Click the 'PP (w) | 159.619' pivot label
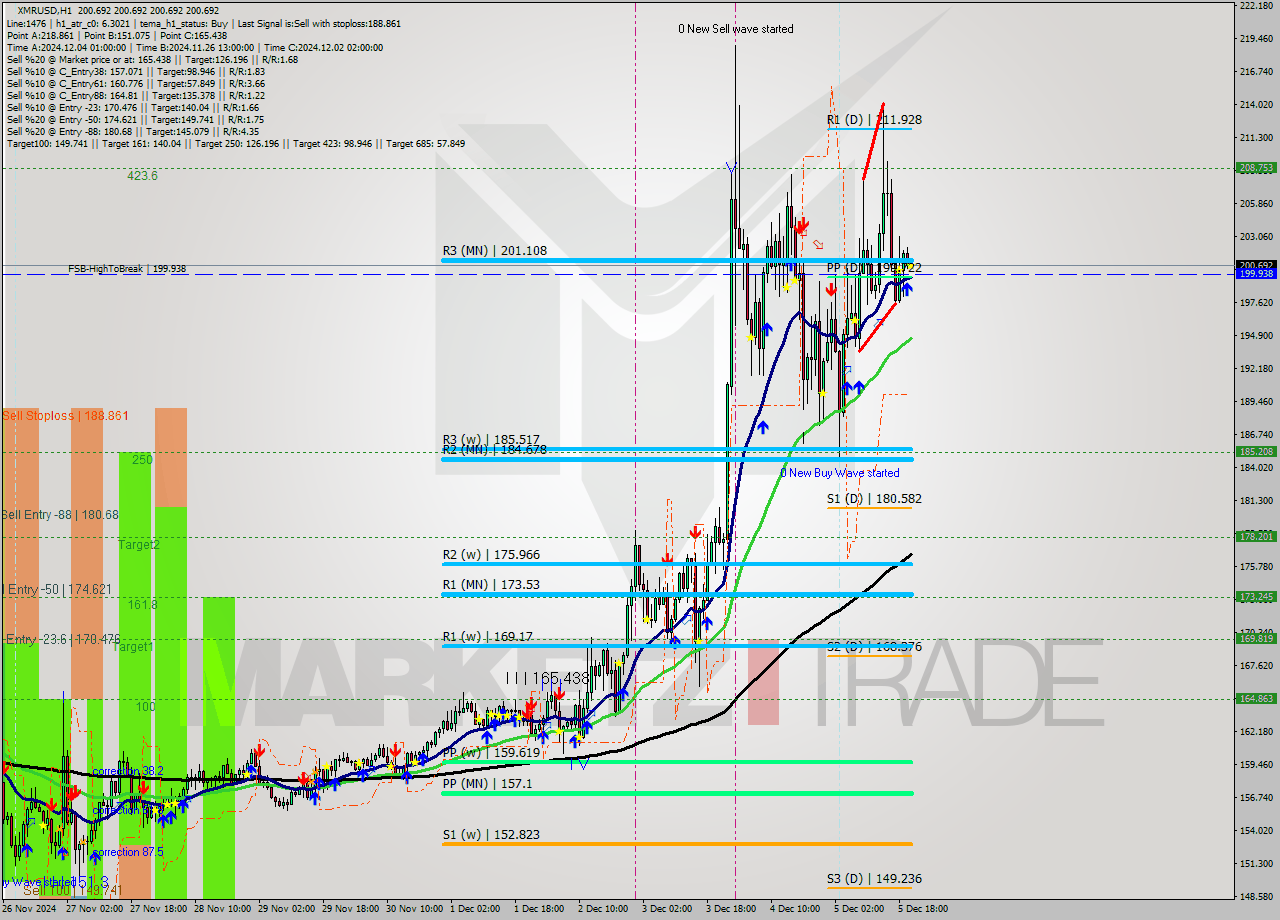Screen dimensions: 1280x920 (x=491, y=753)
